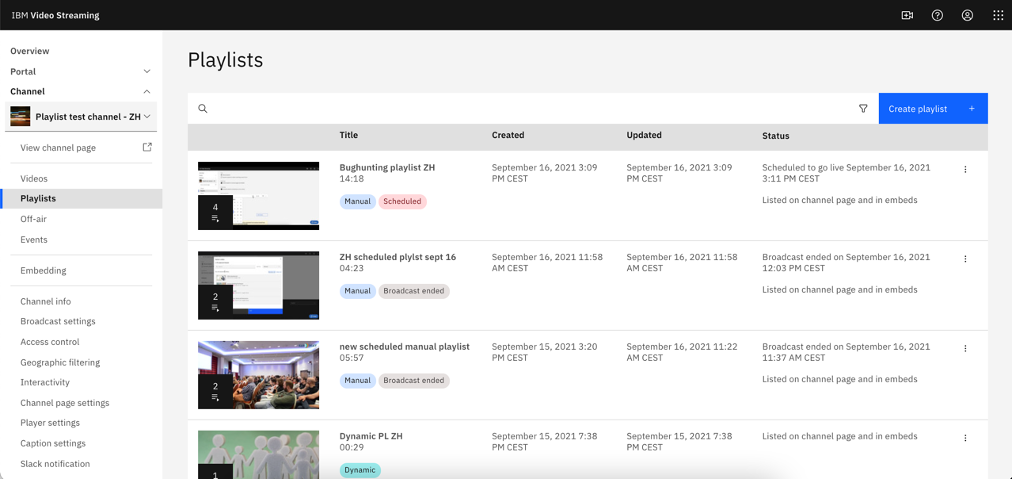The height and width of the screenshot is (480, 1012).
Task: Open external link icon beside View channel page
Action: click(x=147, y=147)
